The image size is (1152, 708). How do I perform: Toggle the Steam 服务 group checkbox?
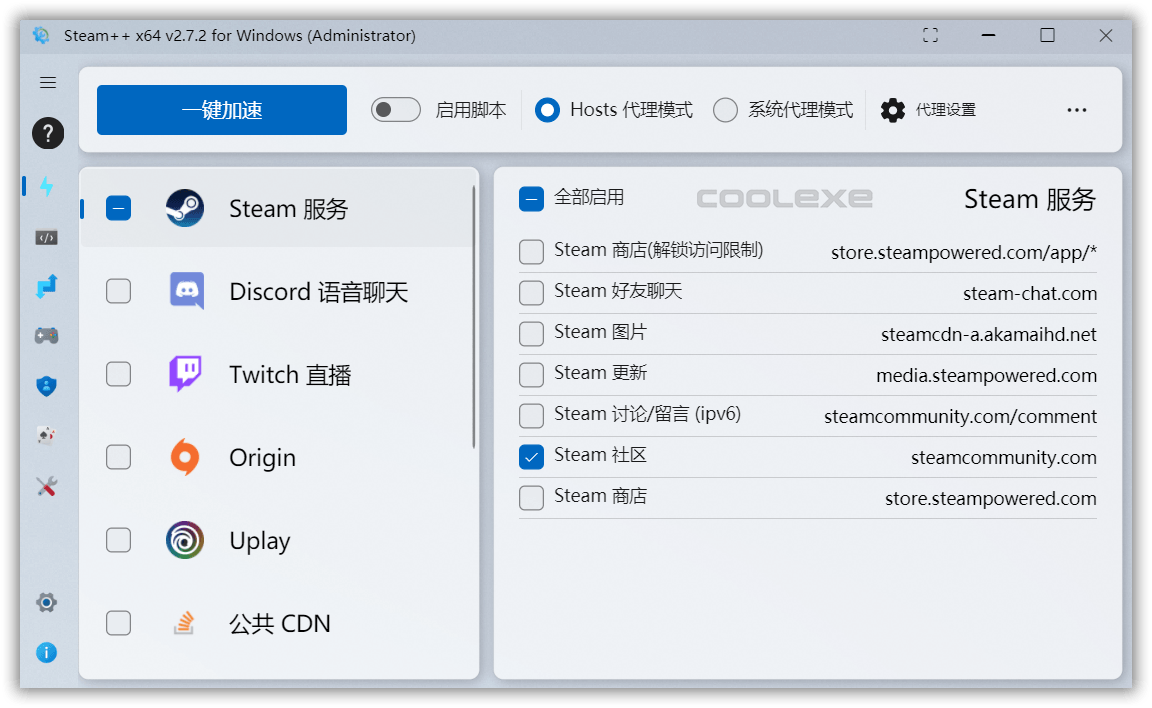[x=118, y=209]
